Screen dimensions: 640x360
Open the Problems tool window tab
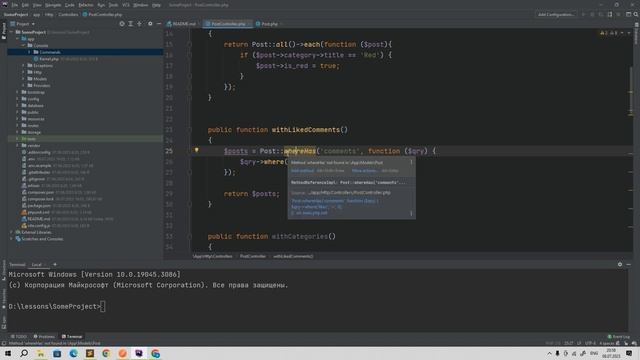(x=44, y=336)
